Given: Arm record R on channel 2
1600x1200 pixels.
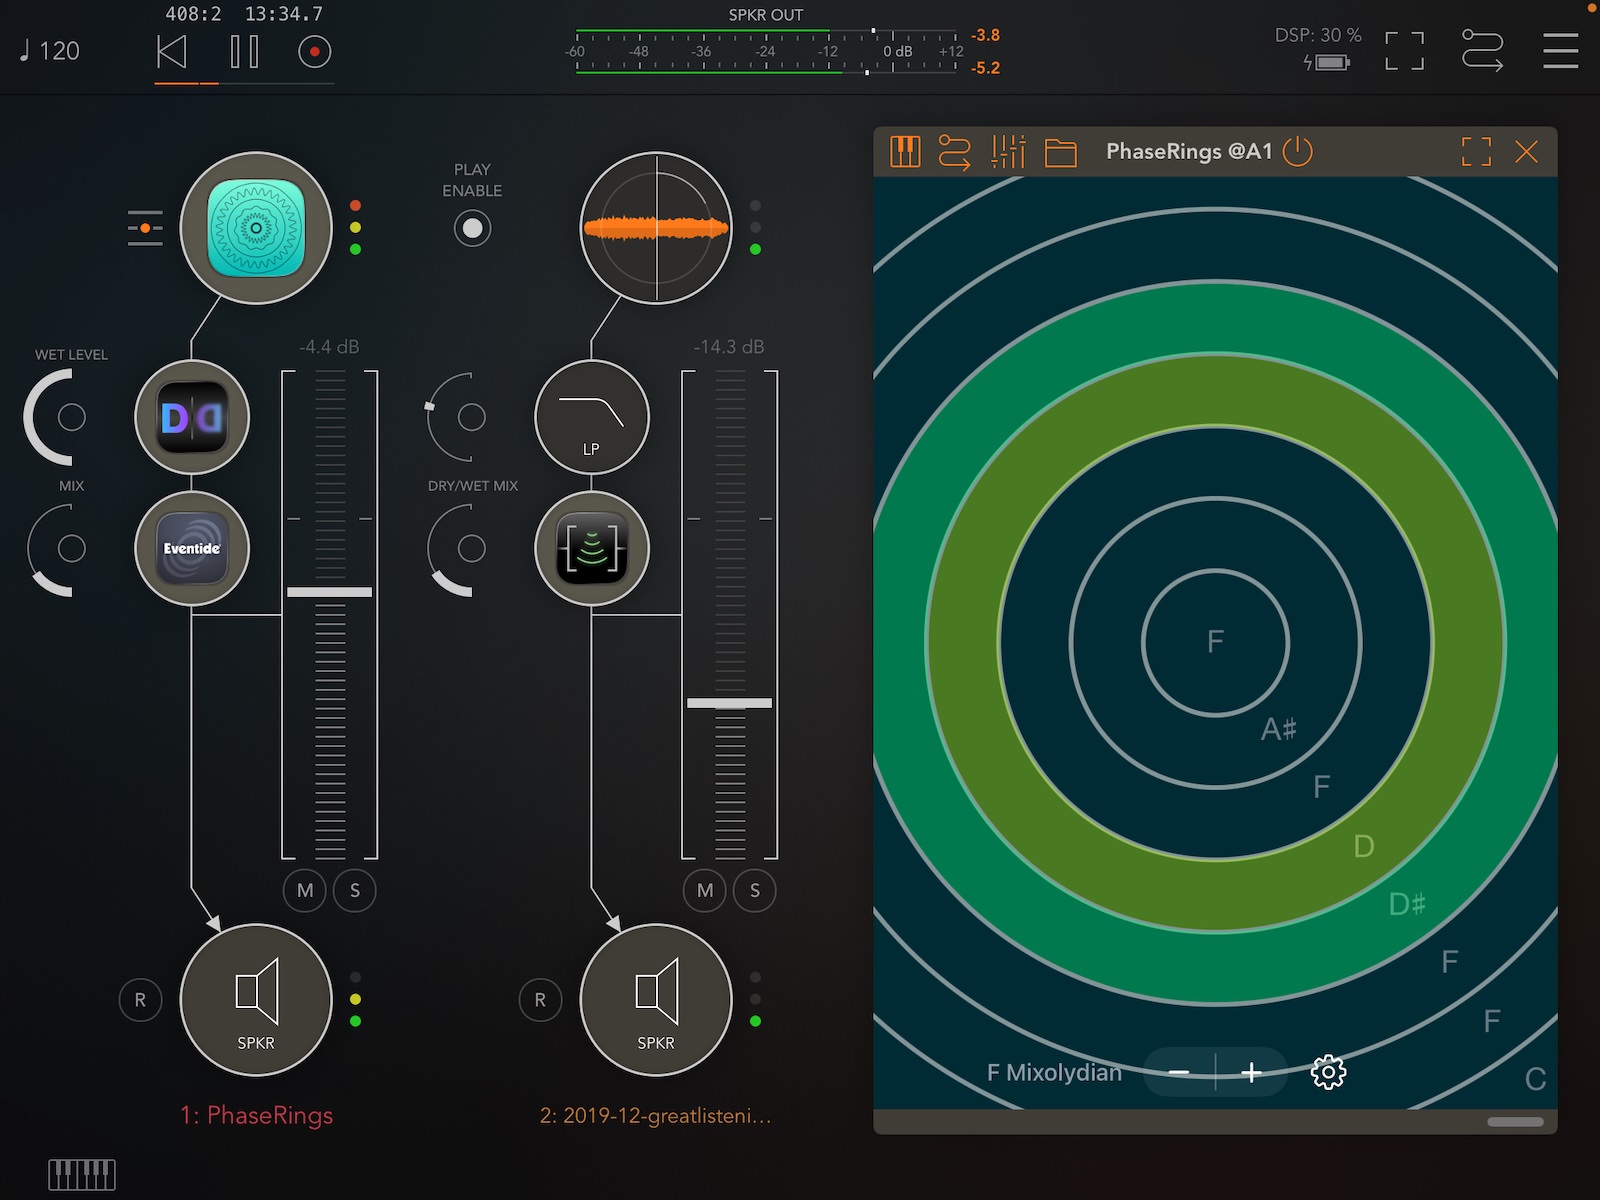Looking at the screenshot, I should [x=540, y=1000].
